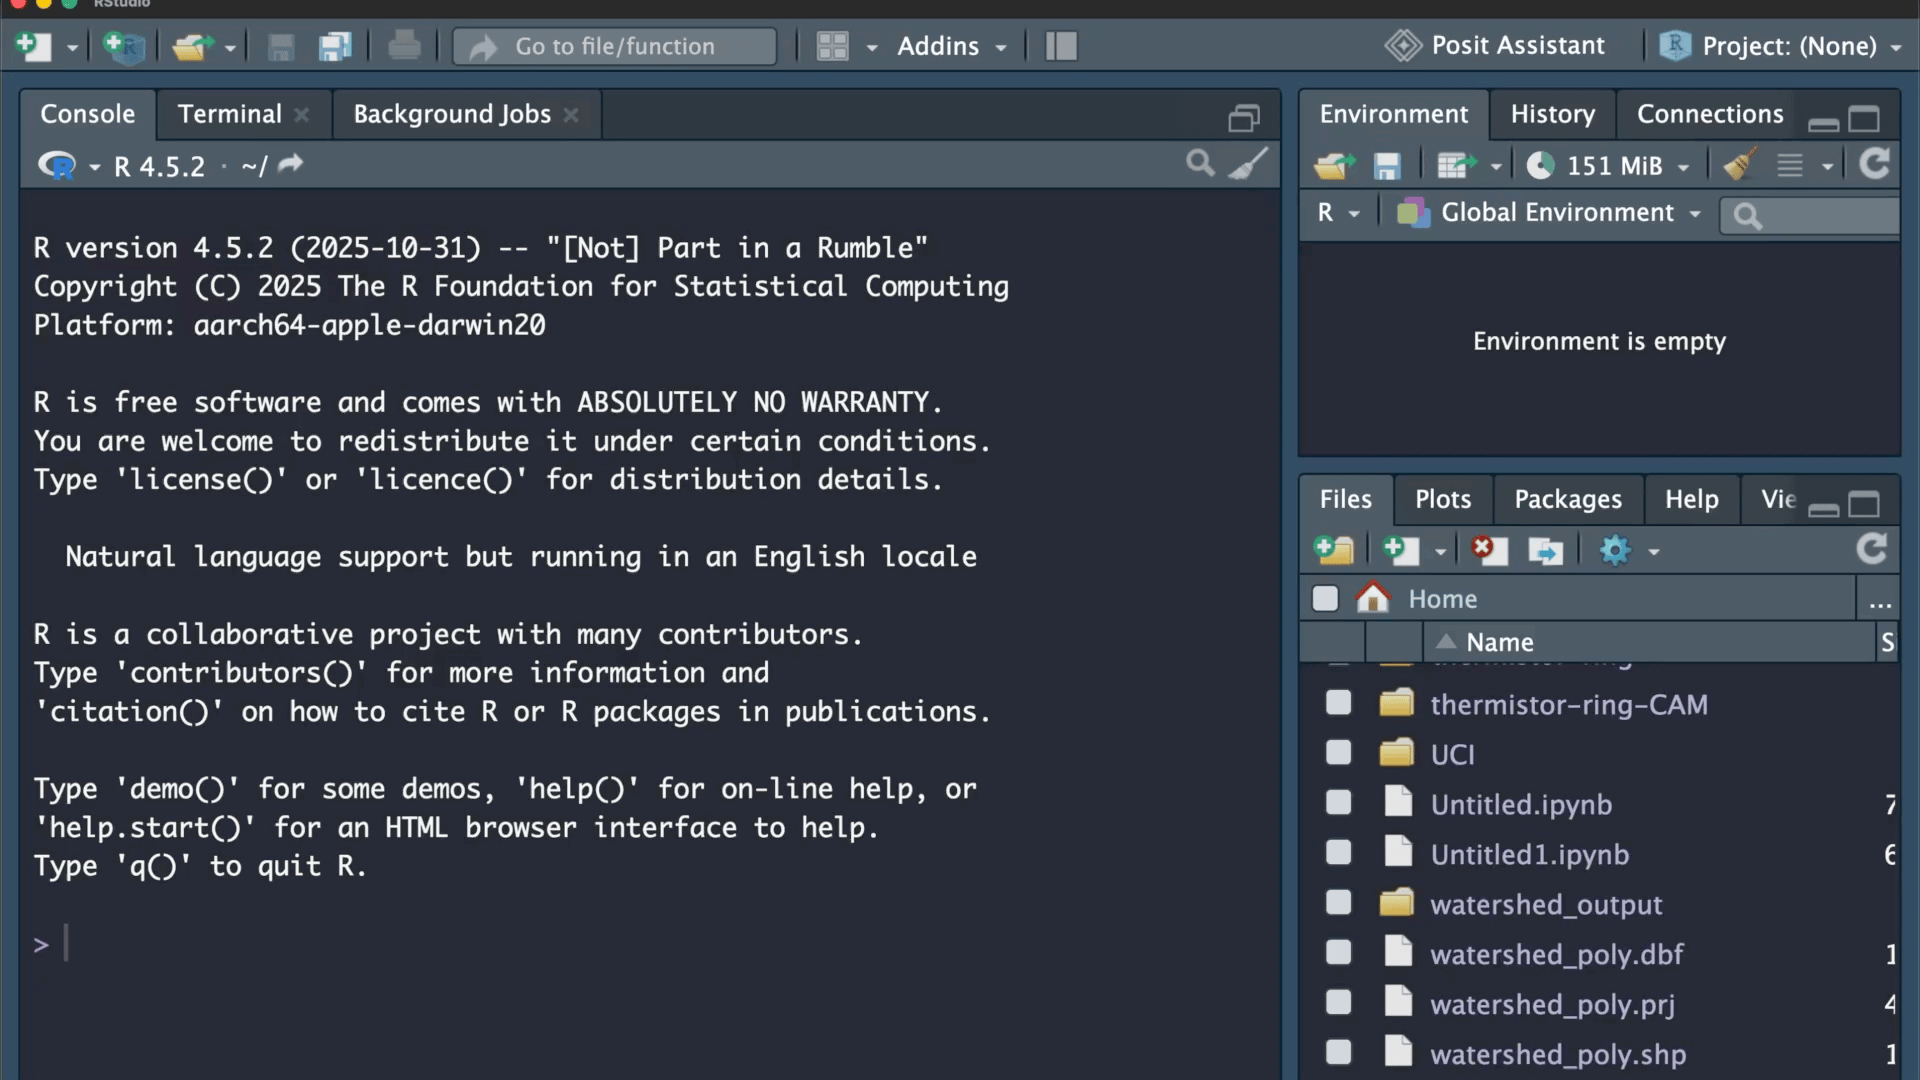This screenshot has width=1920, height=1080.
Task: Switch to the History tab
Action: 1553,114
